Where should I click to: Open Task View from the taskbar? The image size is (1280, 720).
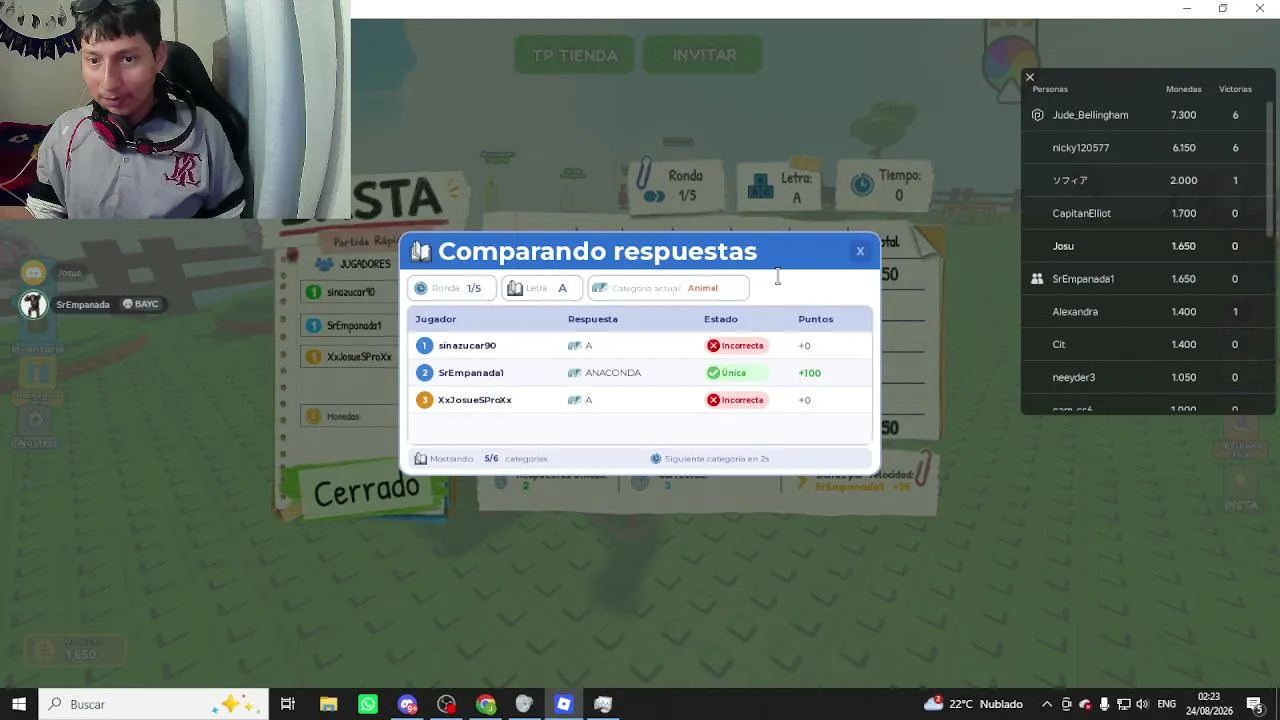(x=287, y=704)
